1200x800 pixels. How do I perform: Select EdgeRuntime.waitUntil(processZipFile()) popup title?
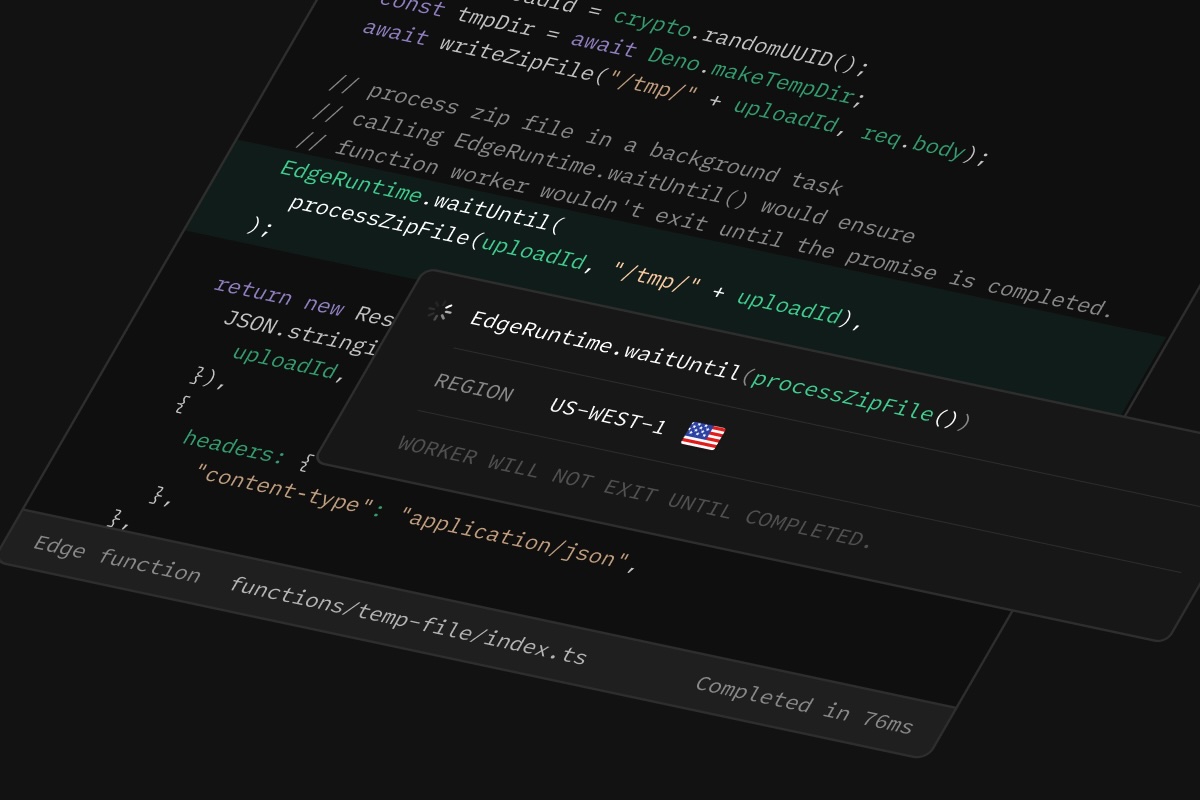[x=720, y=370]
